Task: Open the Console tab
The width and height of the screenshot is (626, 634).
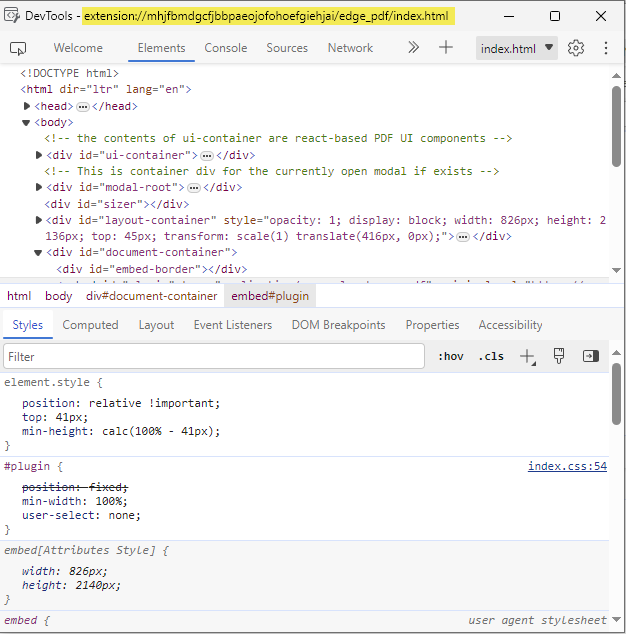Action: (x=226, y=48)
